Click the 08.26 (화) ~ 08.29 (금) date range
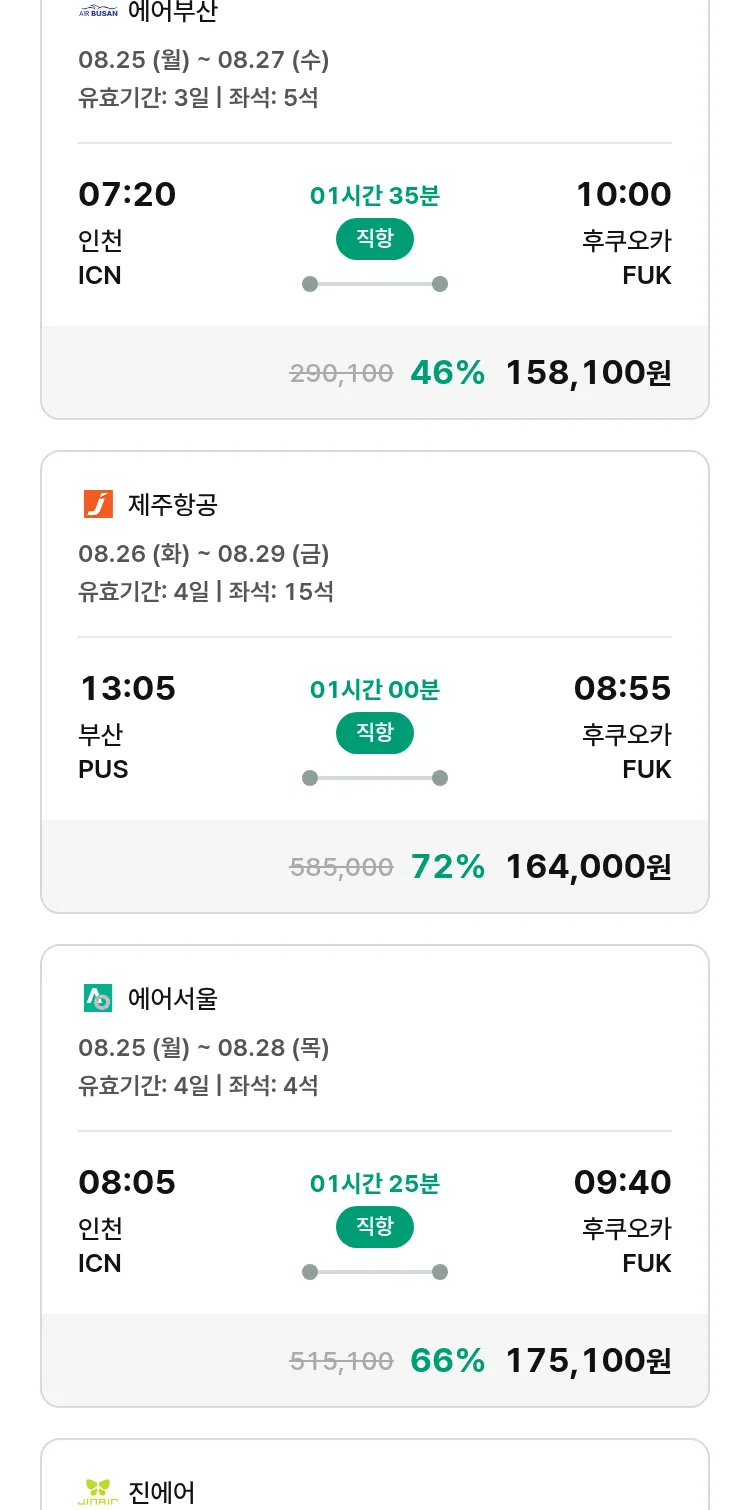 (203, 554)
